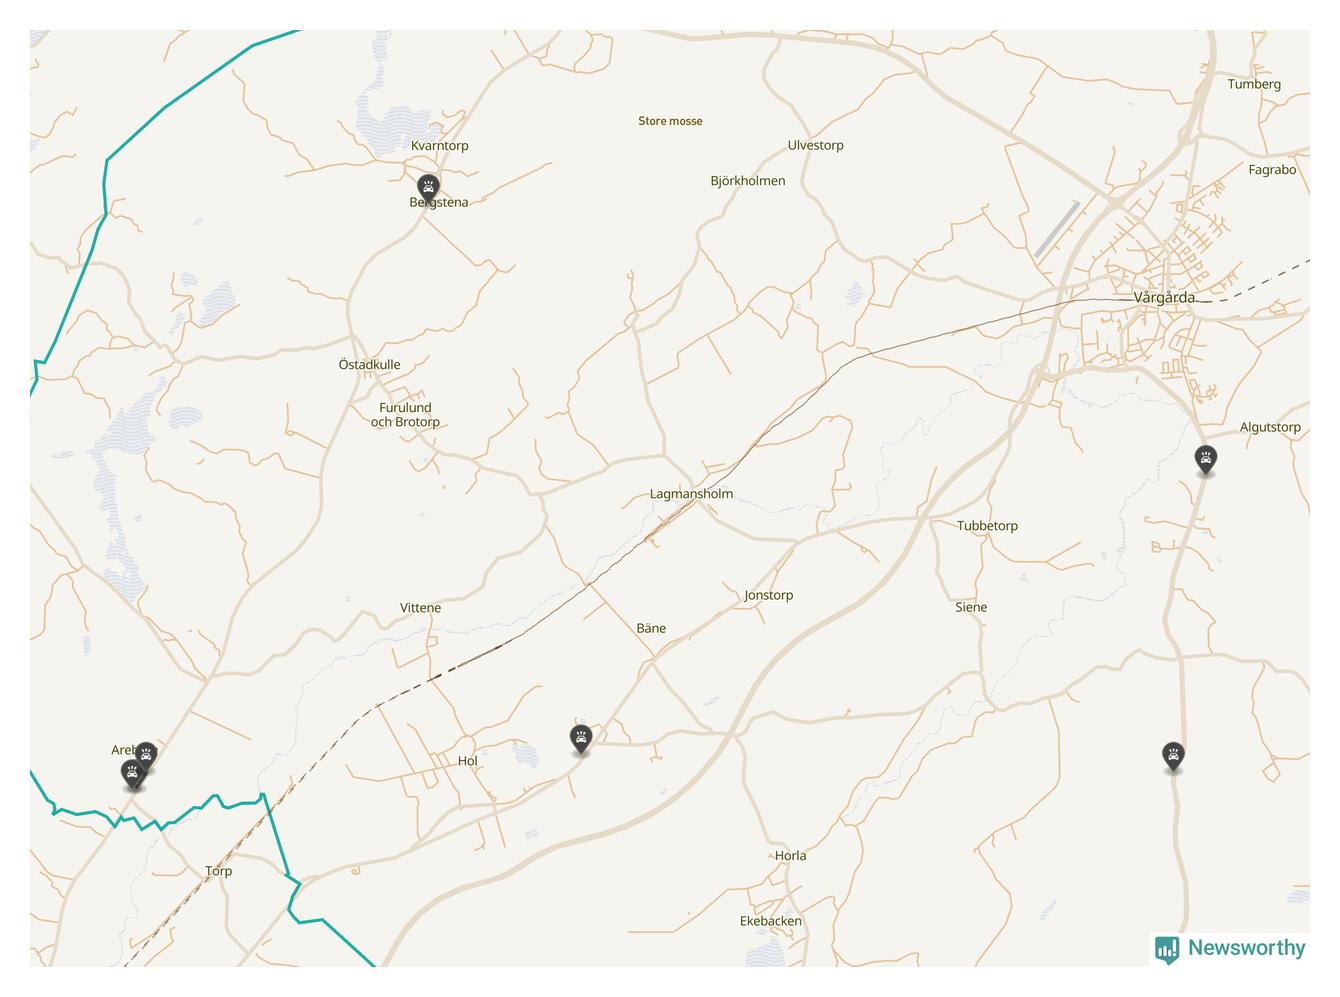Select the upper car marker at Arelid
The height and width of the screenshot is (997, 1340).
pos(146,755)
